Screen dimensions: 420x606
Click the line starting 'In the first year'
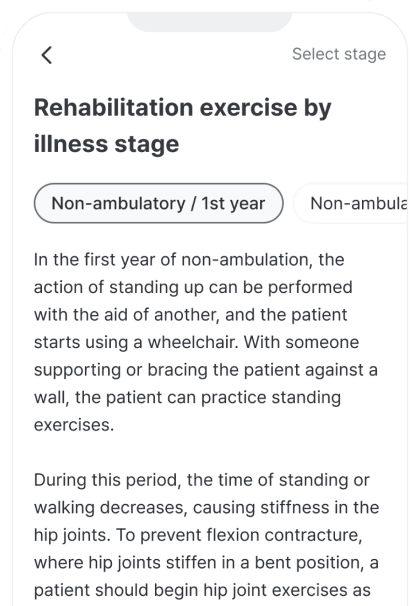[189, 259]
